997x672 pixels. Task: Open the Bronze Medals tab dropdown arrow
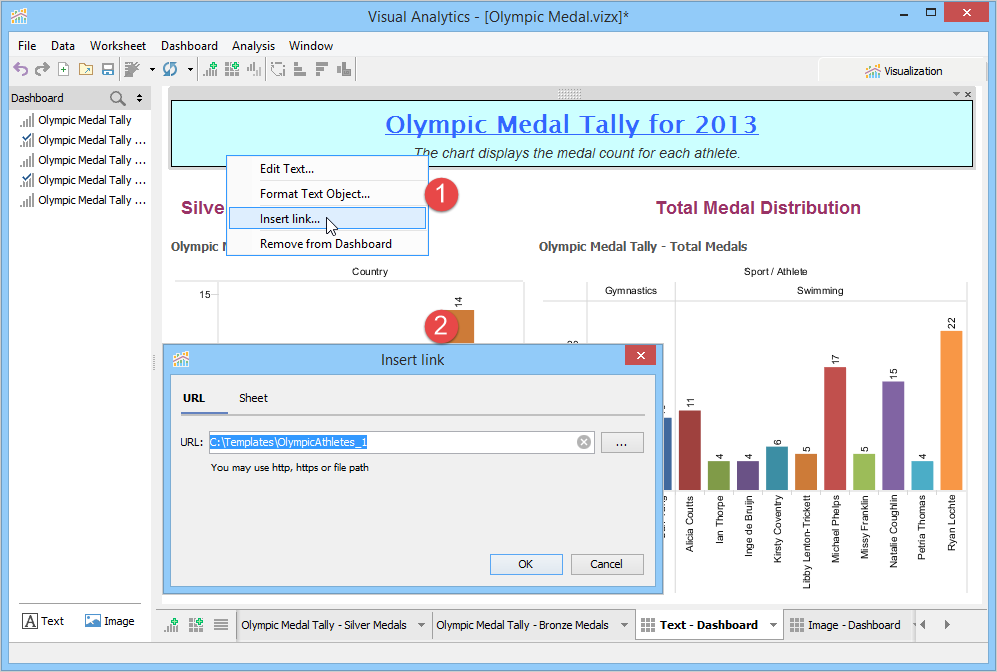[624, 625]
